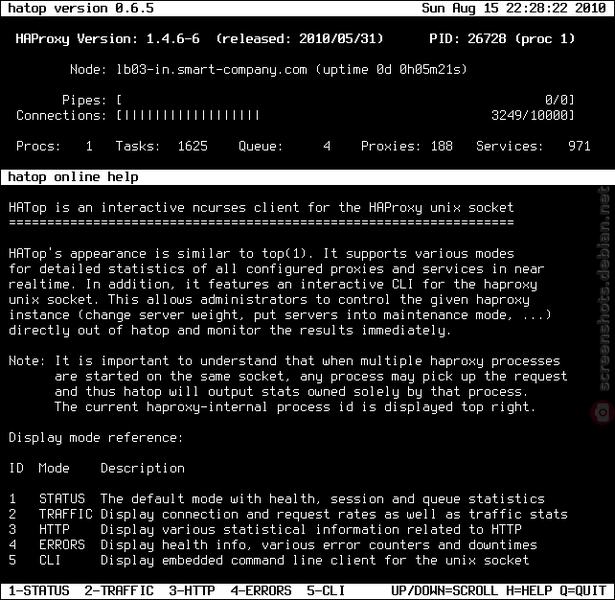The image size is (615, 600).
Task: Click the Pipes usage bar
Action: 345,100
